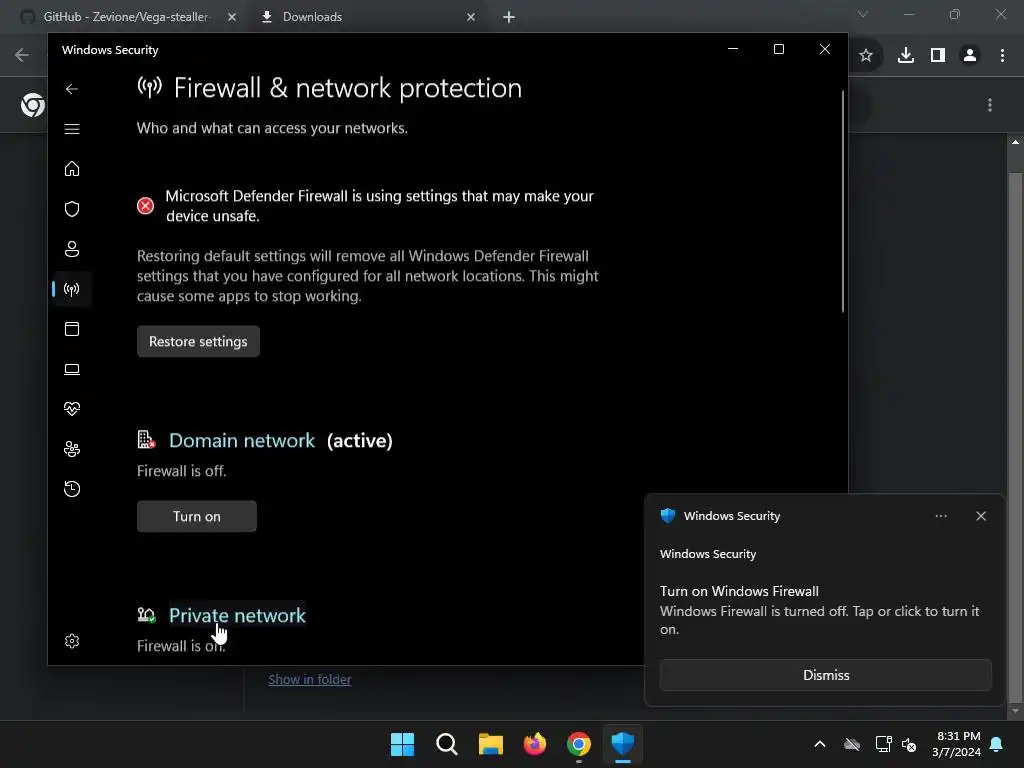Toggle Chrome side panel icon
This screenshot has height=768, width=1024.
click(x=938, y=56)
